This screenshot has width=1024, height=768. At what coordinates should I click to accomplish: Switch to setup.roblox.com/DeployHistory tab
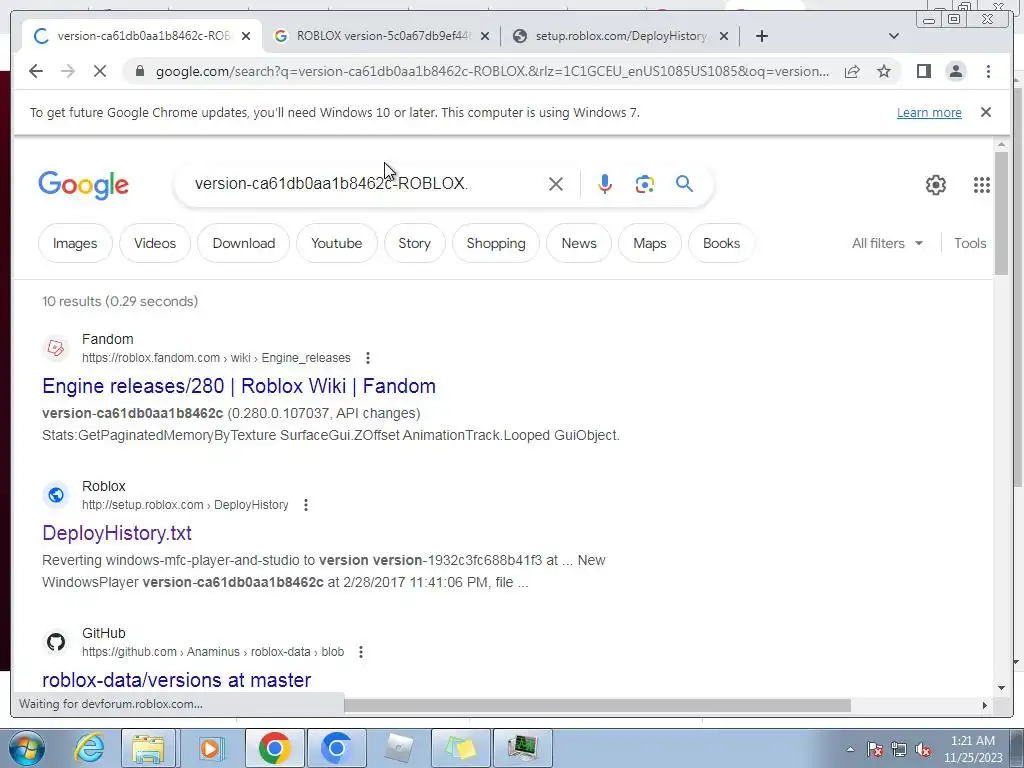[620, 36]
